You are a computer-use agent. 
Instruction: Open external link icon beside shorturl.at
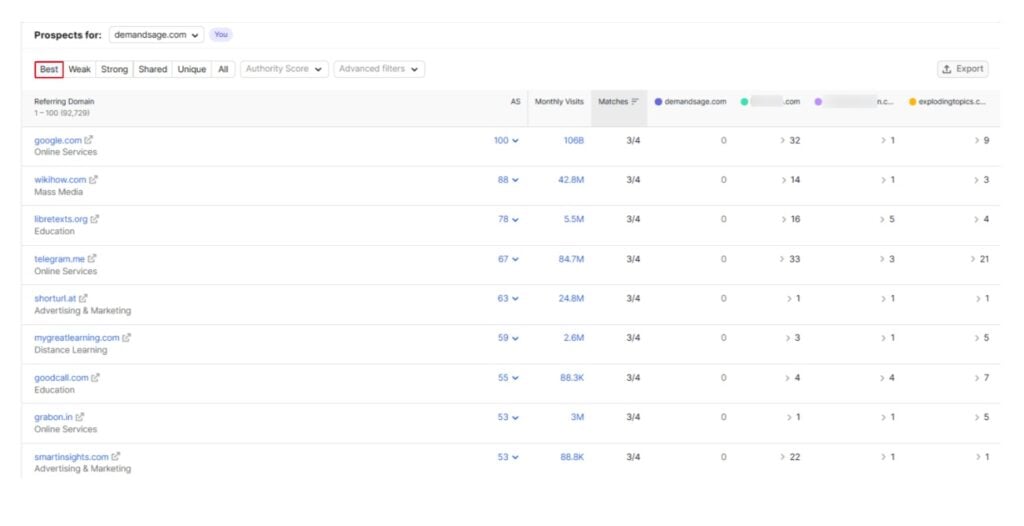click(83, 298)
